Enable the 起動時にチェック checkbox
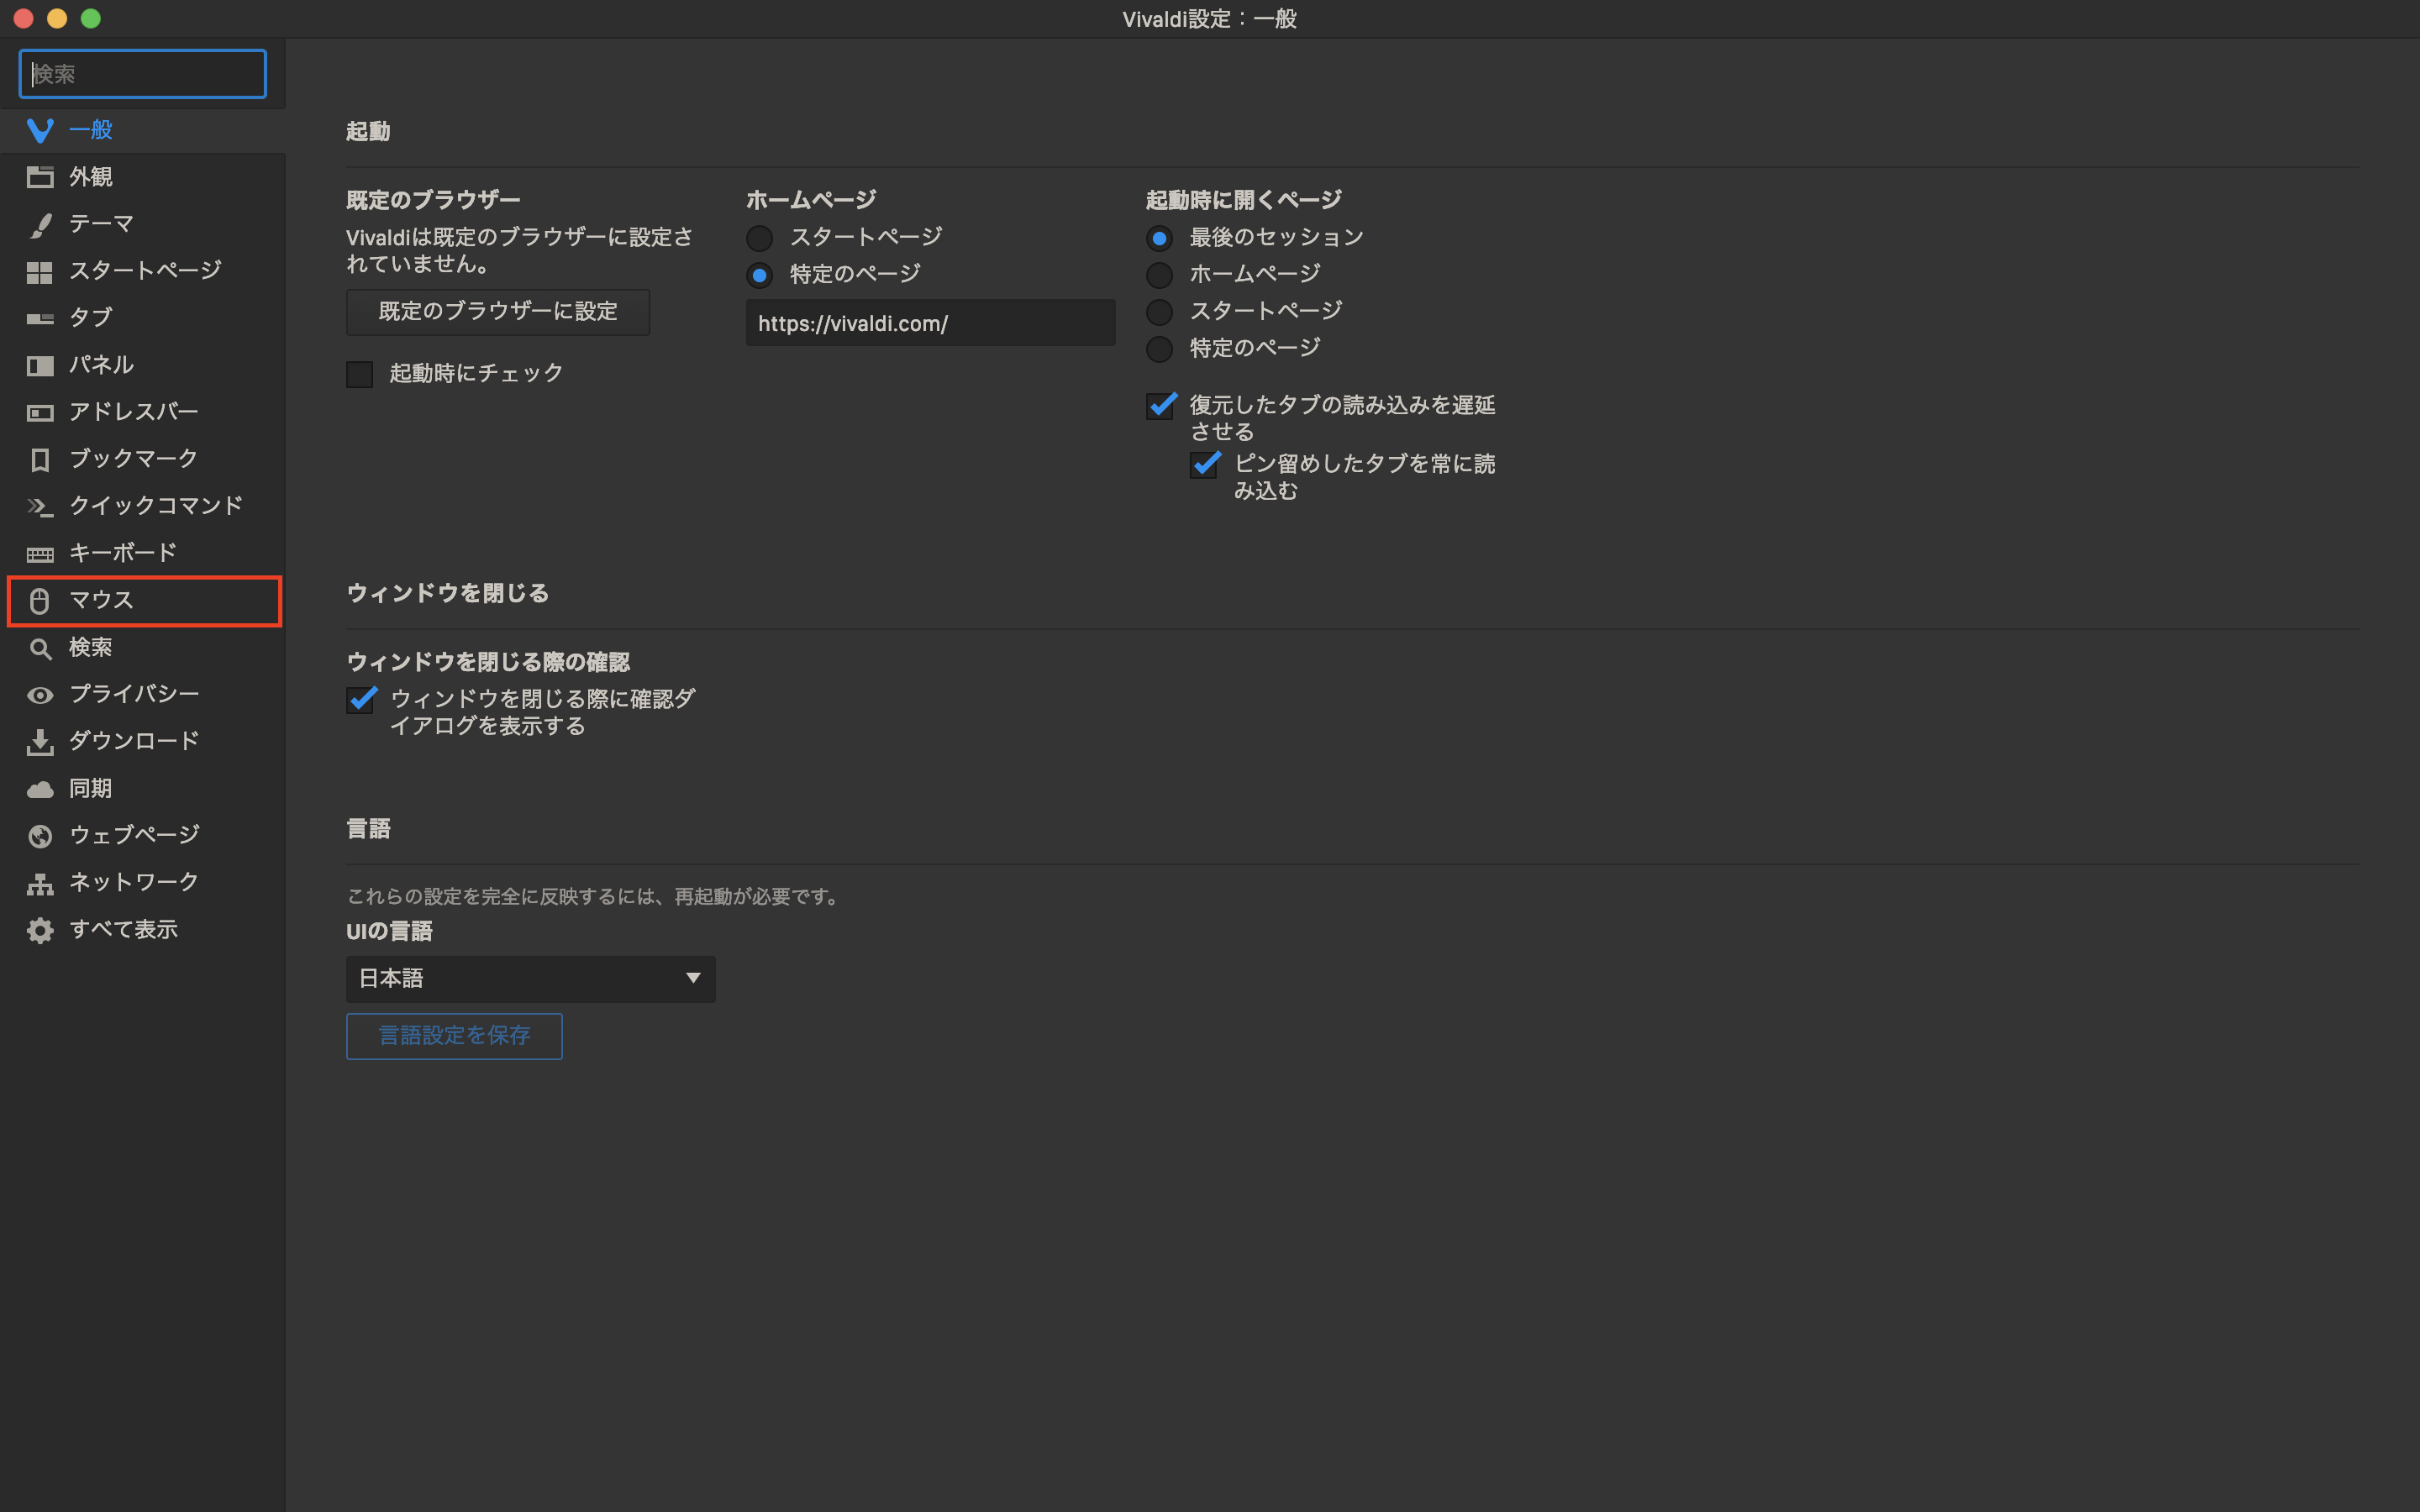 359,374
